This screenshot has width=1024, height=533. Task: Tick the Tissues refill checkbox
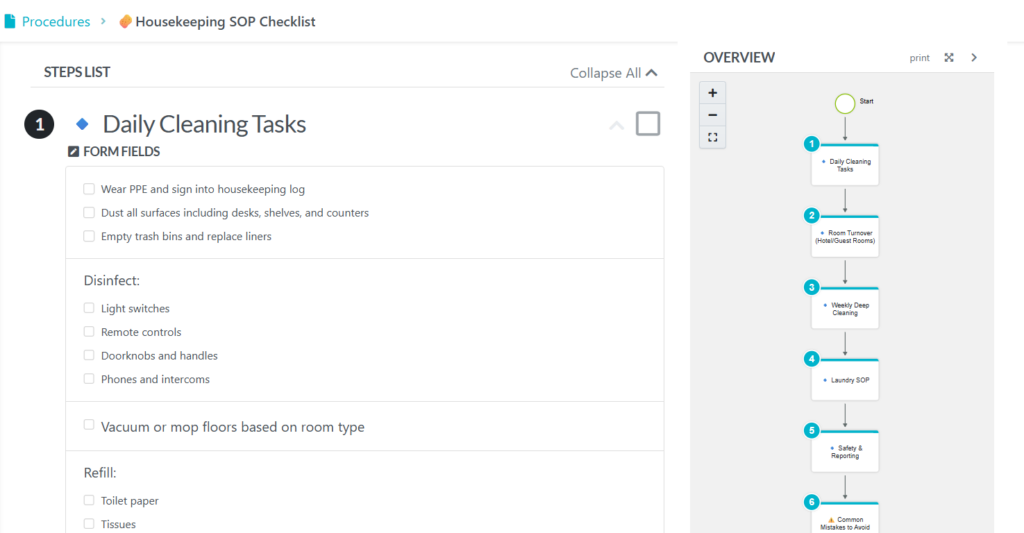(89, 524)
